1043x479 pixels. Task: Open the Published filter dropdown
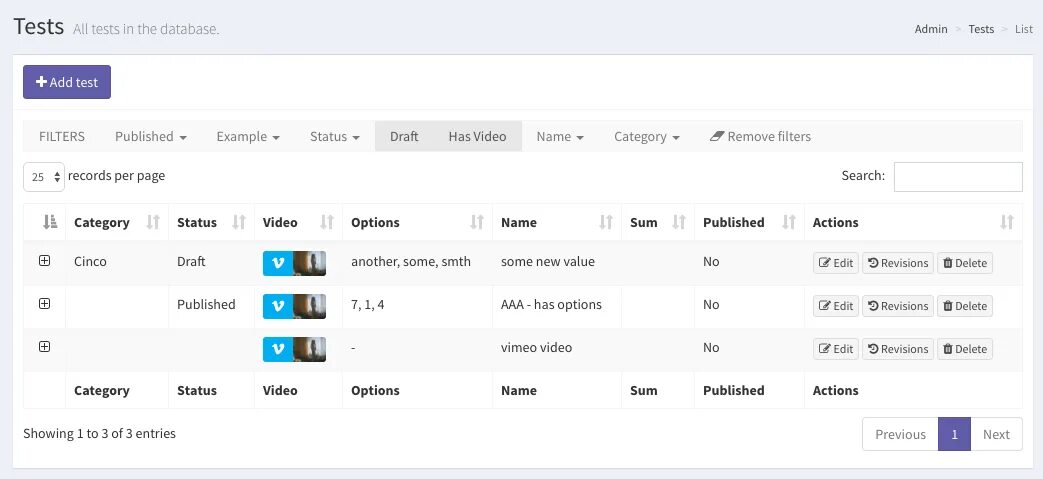151,137
